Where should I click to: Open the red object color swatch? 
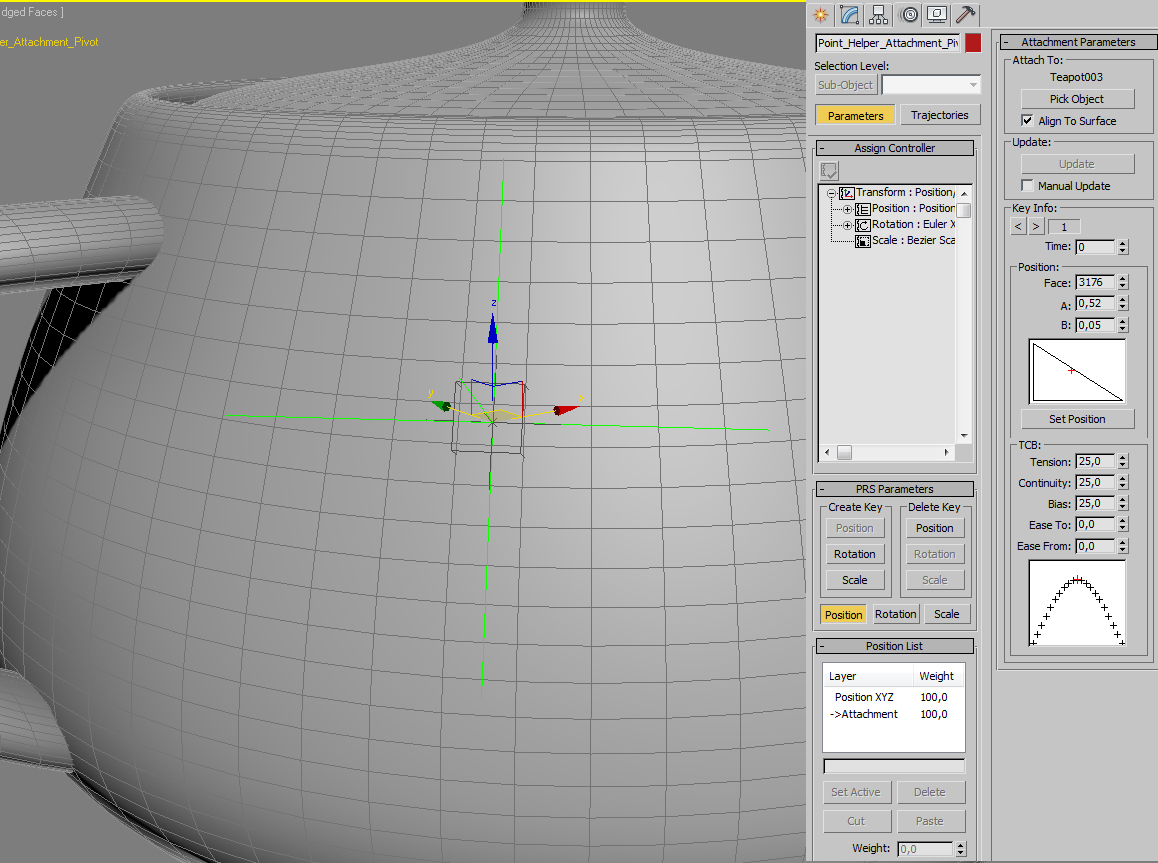[972, 43]
